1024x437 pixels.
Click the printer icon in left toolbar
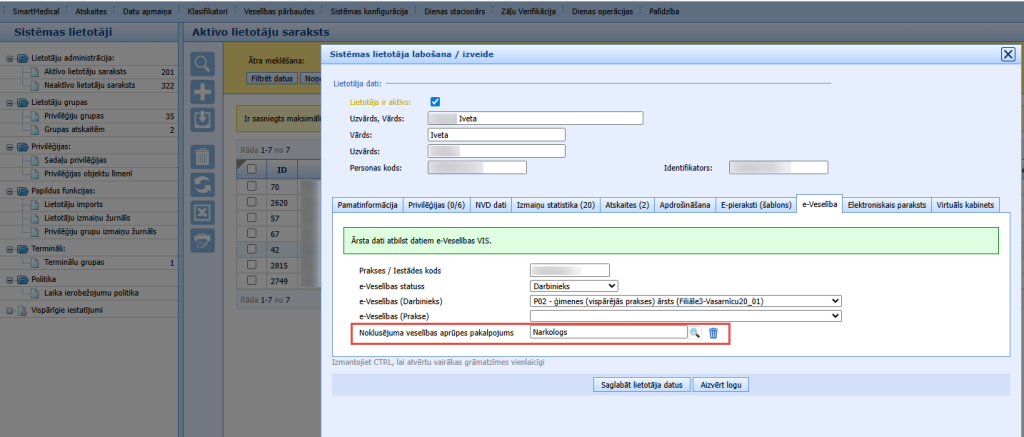(x=203, y=241)
